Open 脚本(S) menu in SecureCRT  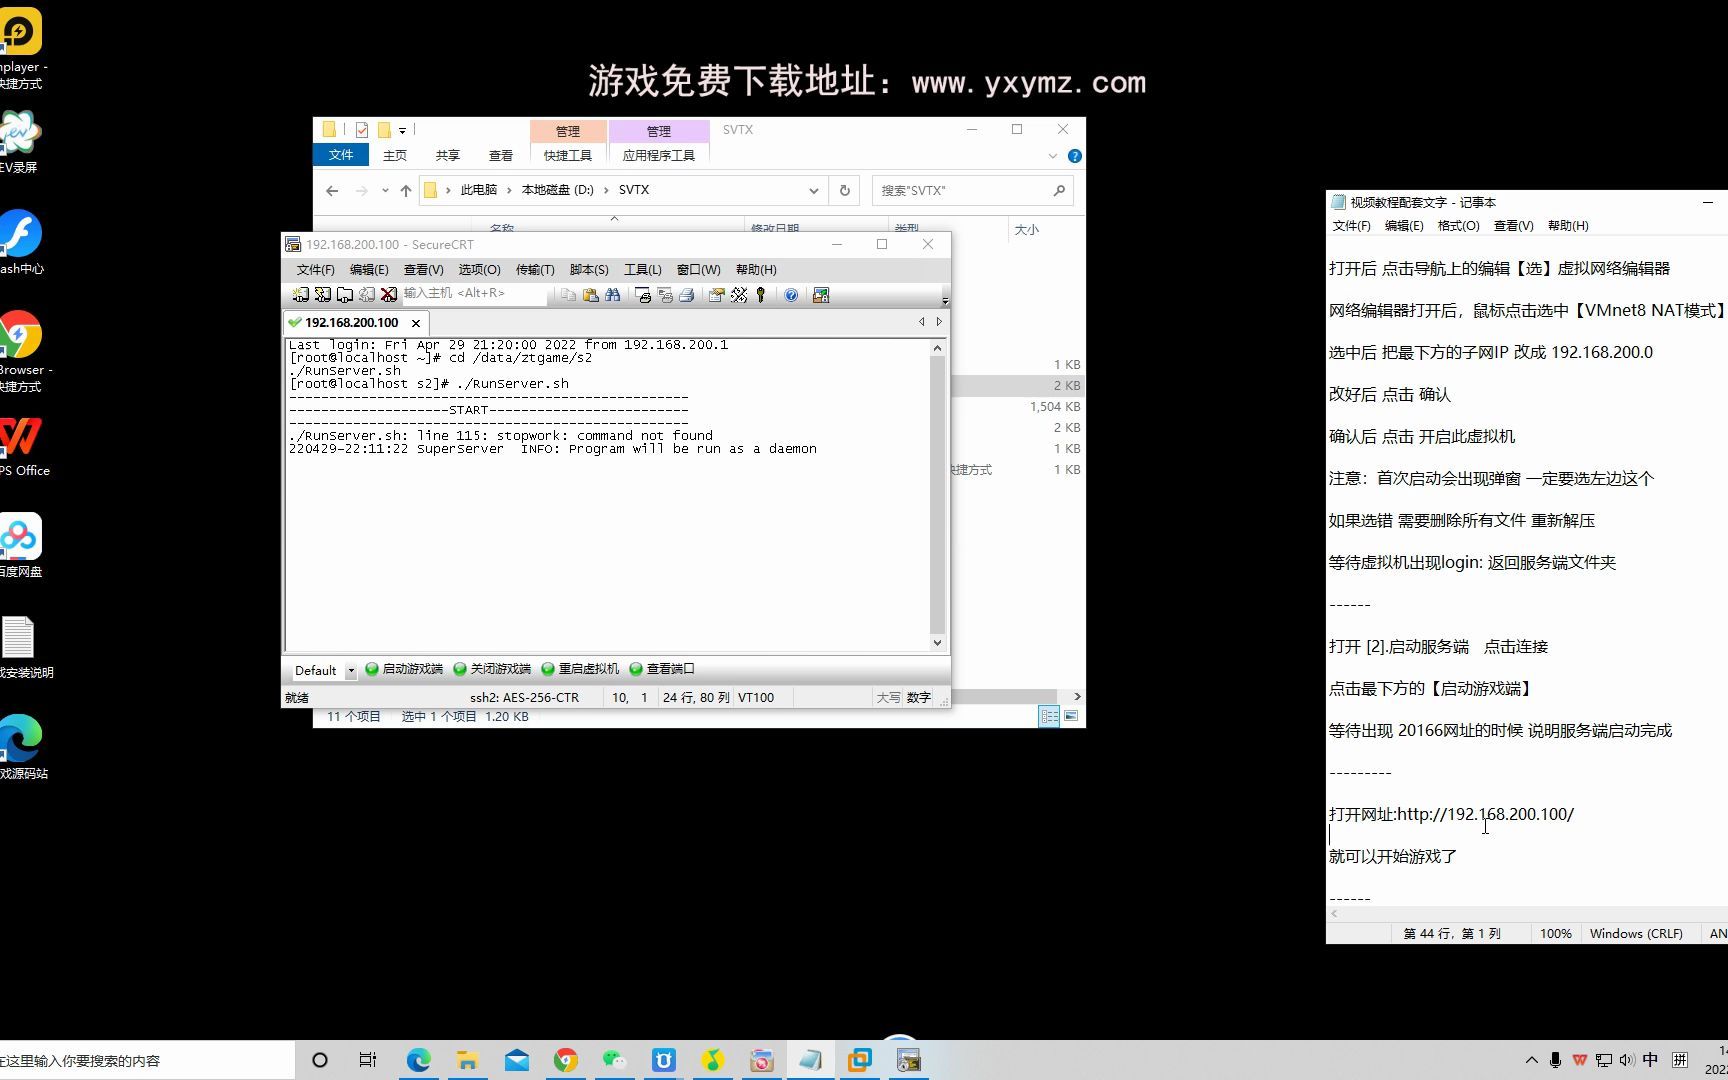pyautogui.click(x=588, y=270)
